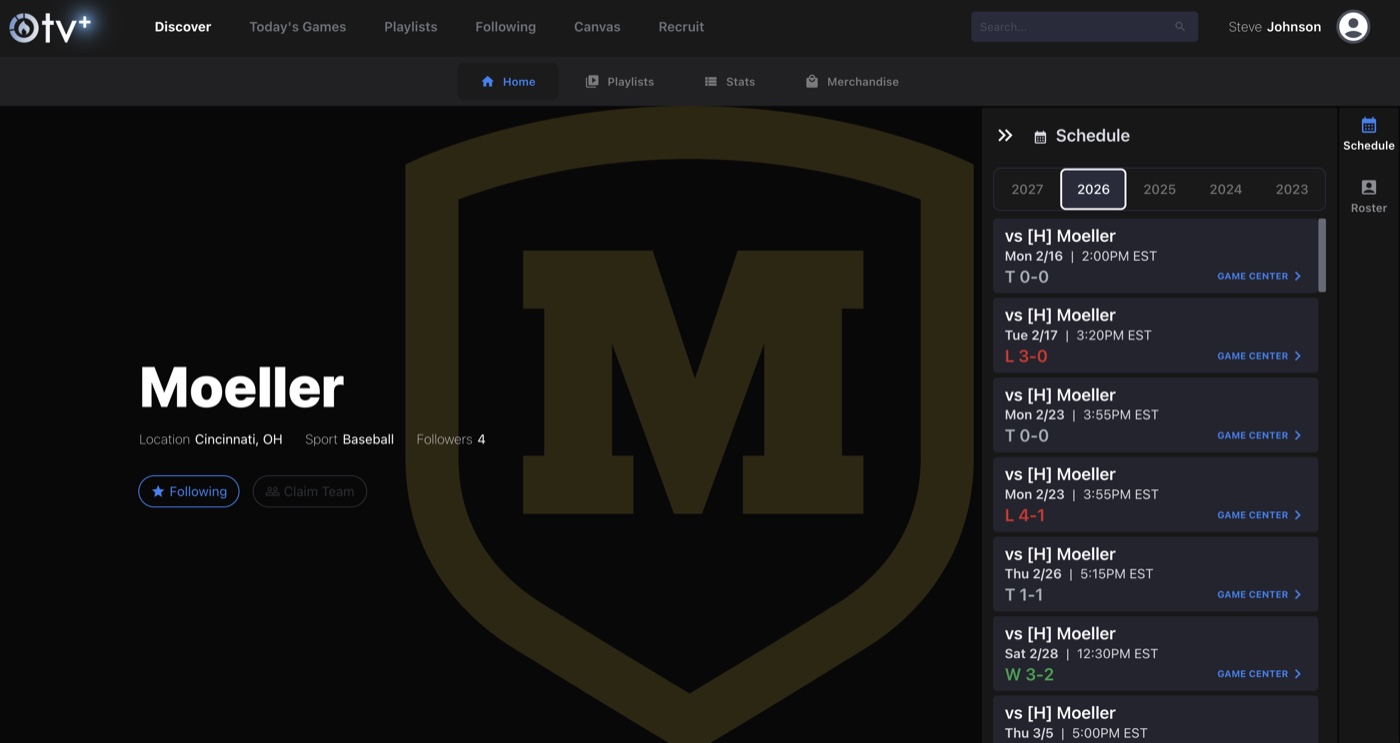Click the Thu 3/5 game card
This screenshot has height=743, width=1400.
(1155, 719)
